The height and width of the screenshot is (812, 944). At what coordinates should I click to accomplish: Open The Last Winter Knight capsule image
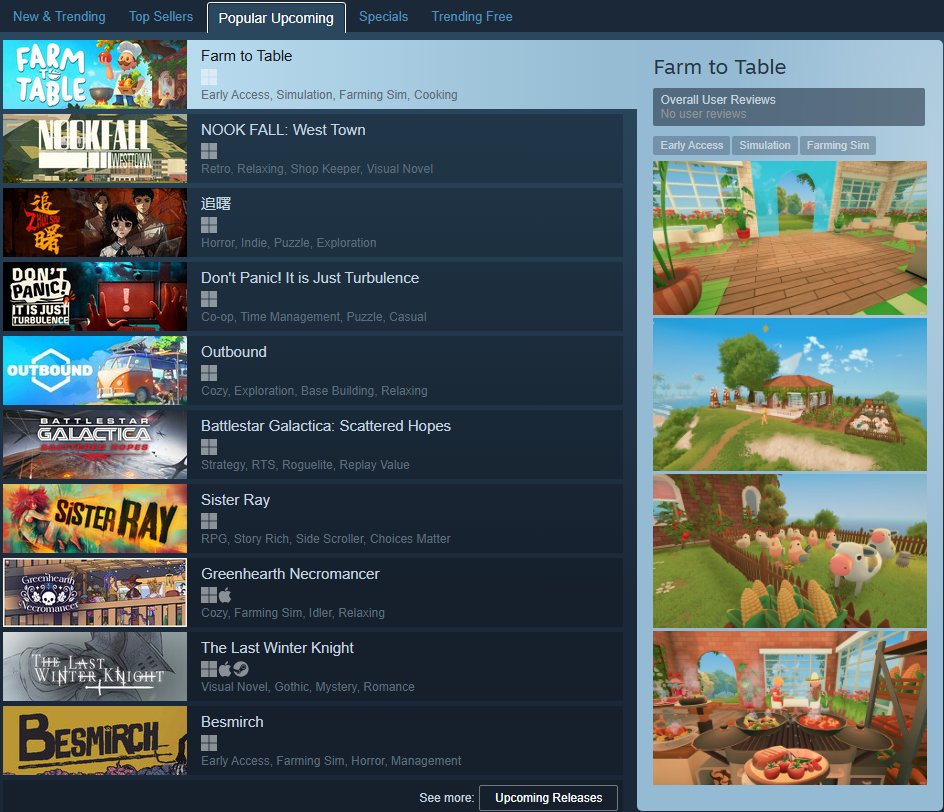(95, 667)
